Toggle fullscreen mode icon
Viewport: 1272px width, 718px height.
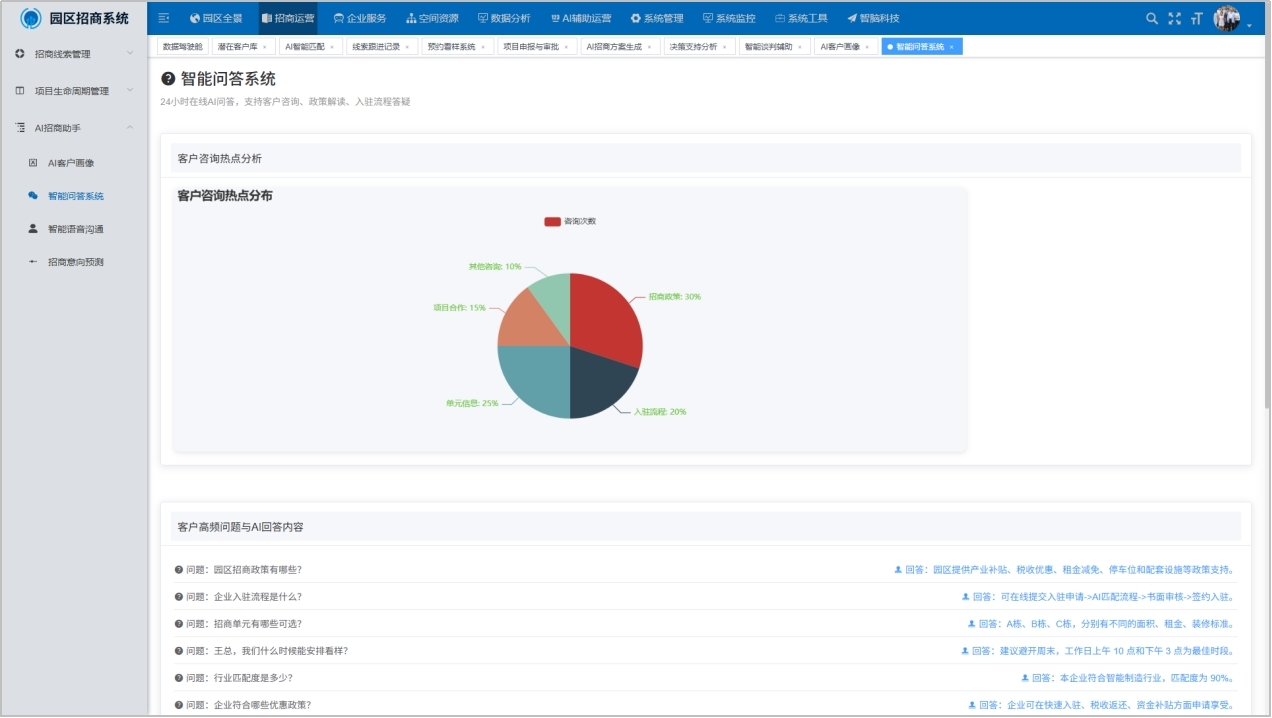tap(1175, 18)
